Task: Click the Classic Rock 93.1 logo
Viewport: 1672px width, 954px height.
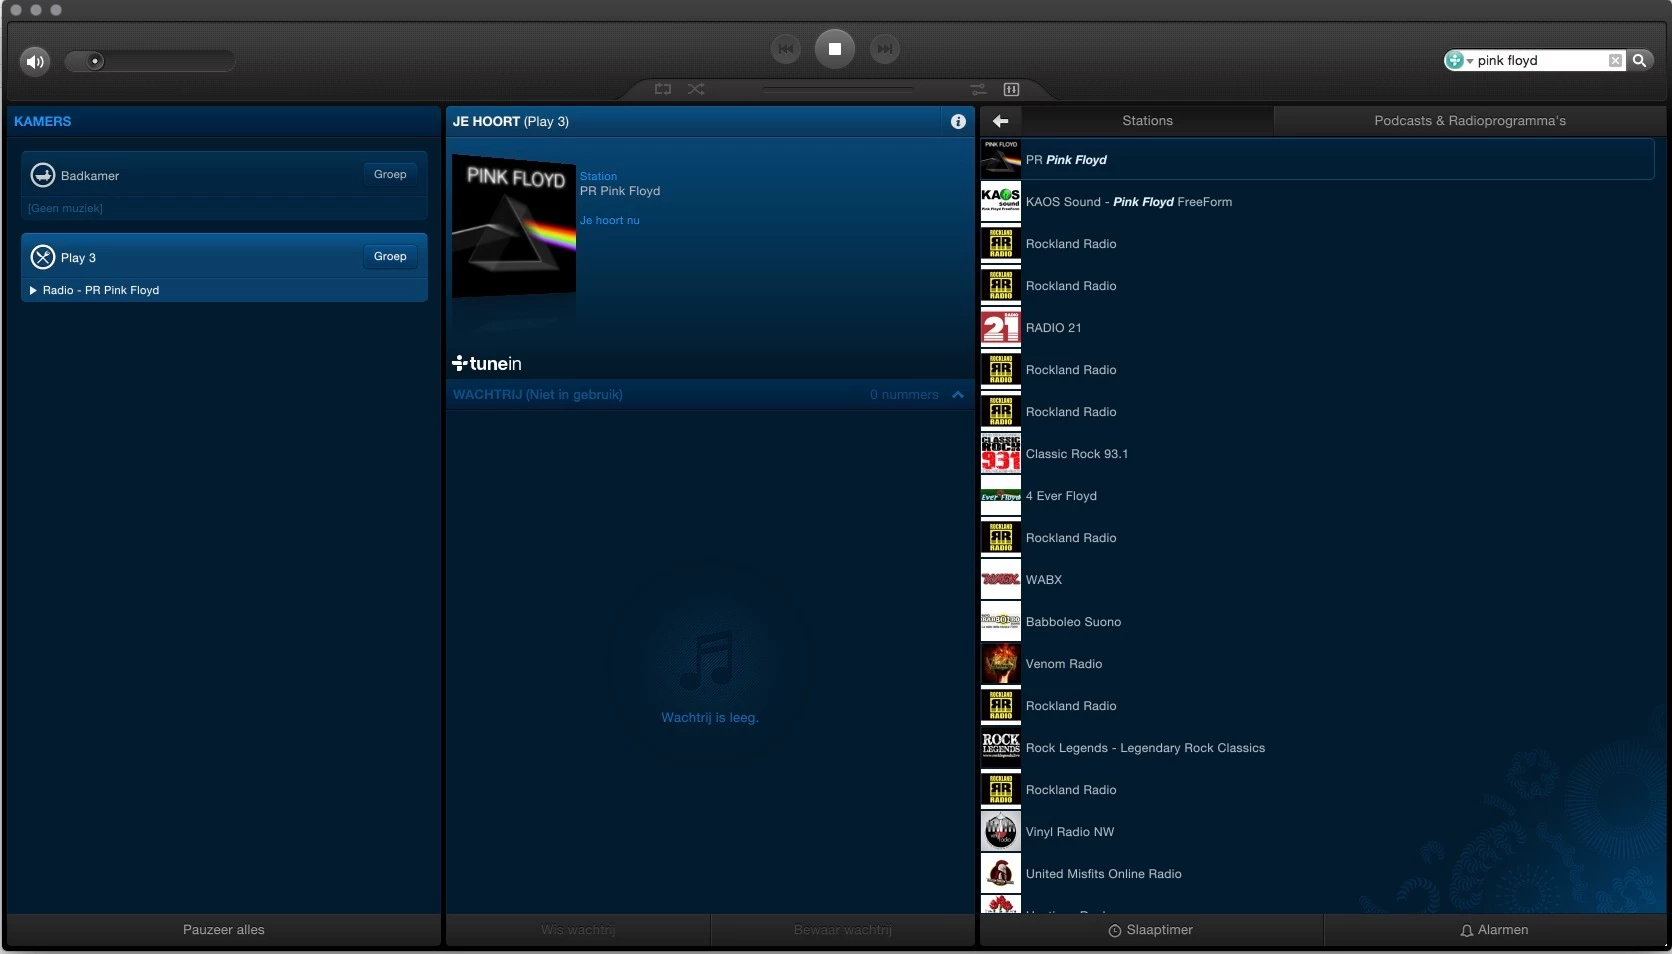Action: click(1001, 454)
